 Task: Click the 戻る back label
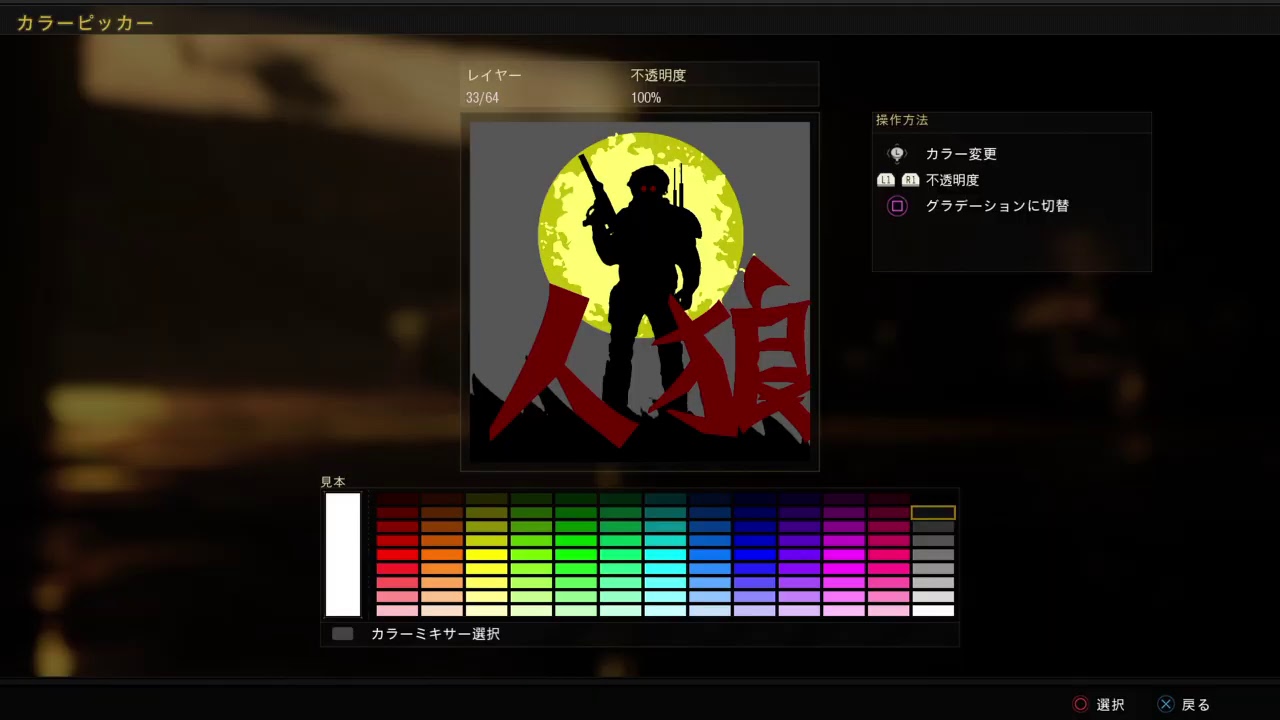pyautogui.click(x=1195, y=705)
